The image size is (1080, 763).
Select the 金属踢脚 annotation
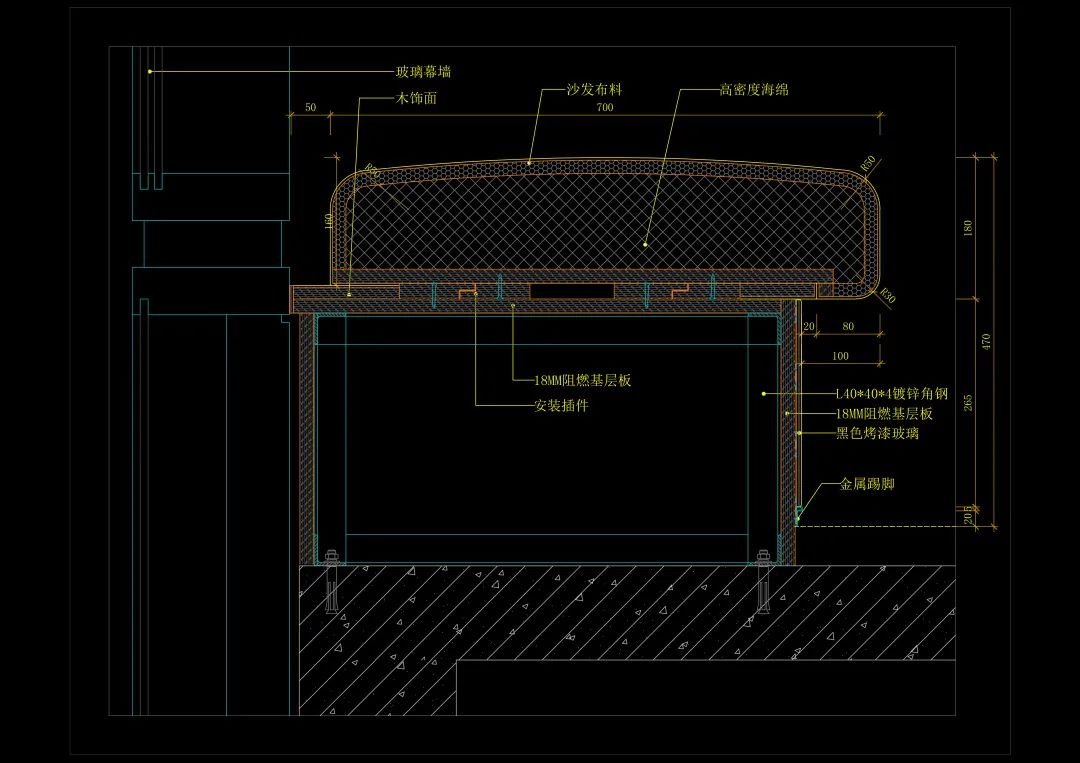click(866, 484)
